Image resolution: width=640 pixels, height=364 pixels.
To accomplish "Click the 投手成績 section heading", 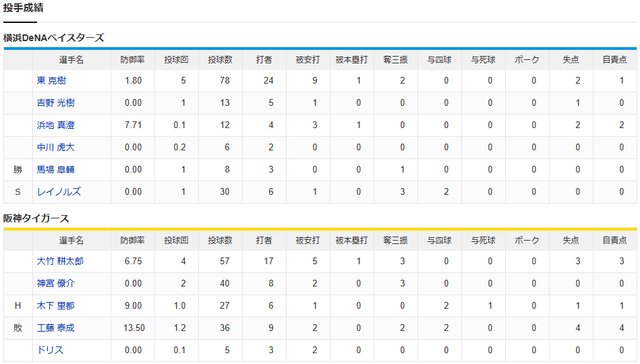I will [x=23, y=8].
